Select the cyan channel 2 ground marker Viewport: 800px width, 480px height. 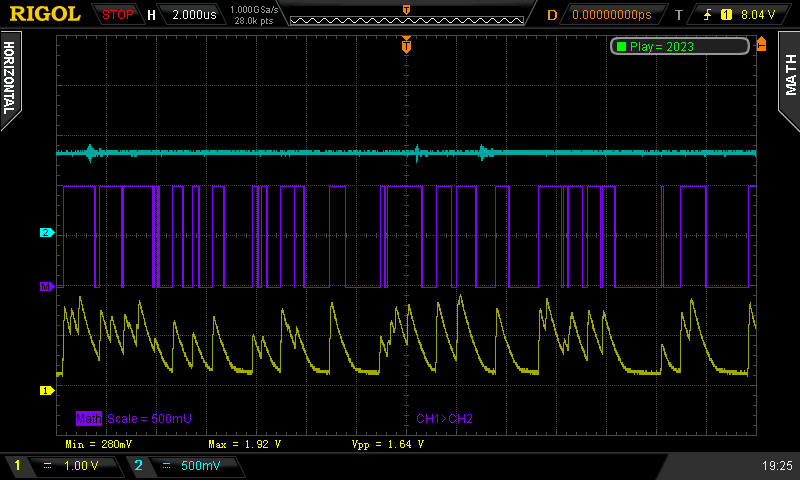(45, 233)
